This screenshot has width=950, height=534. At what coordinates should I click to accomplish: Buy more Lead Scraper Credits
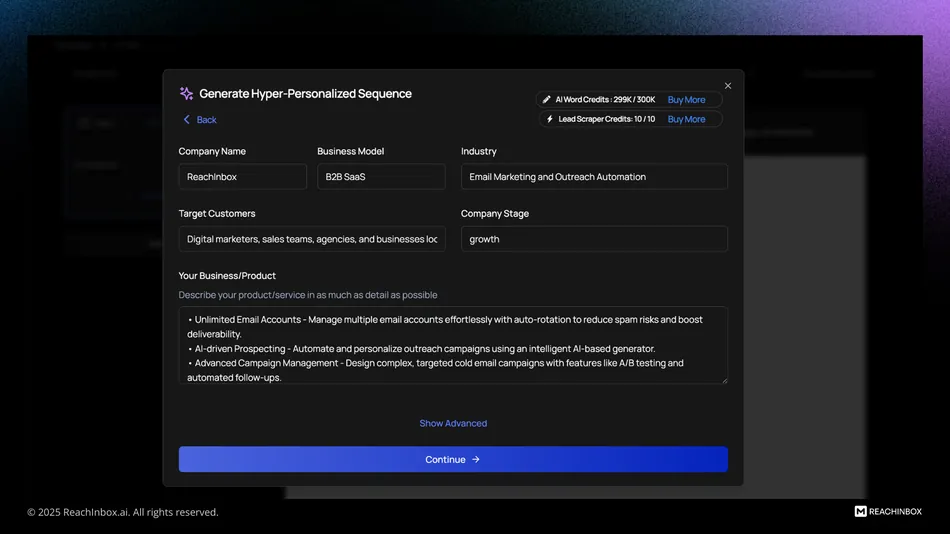coord(686,119)
